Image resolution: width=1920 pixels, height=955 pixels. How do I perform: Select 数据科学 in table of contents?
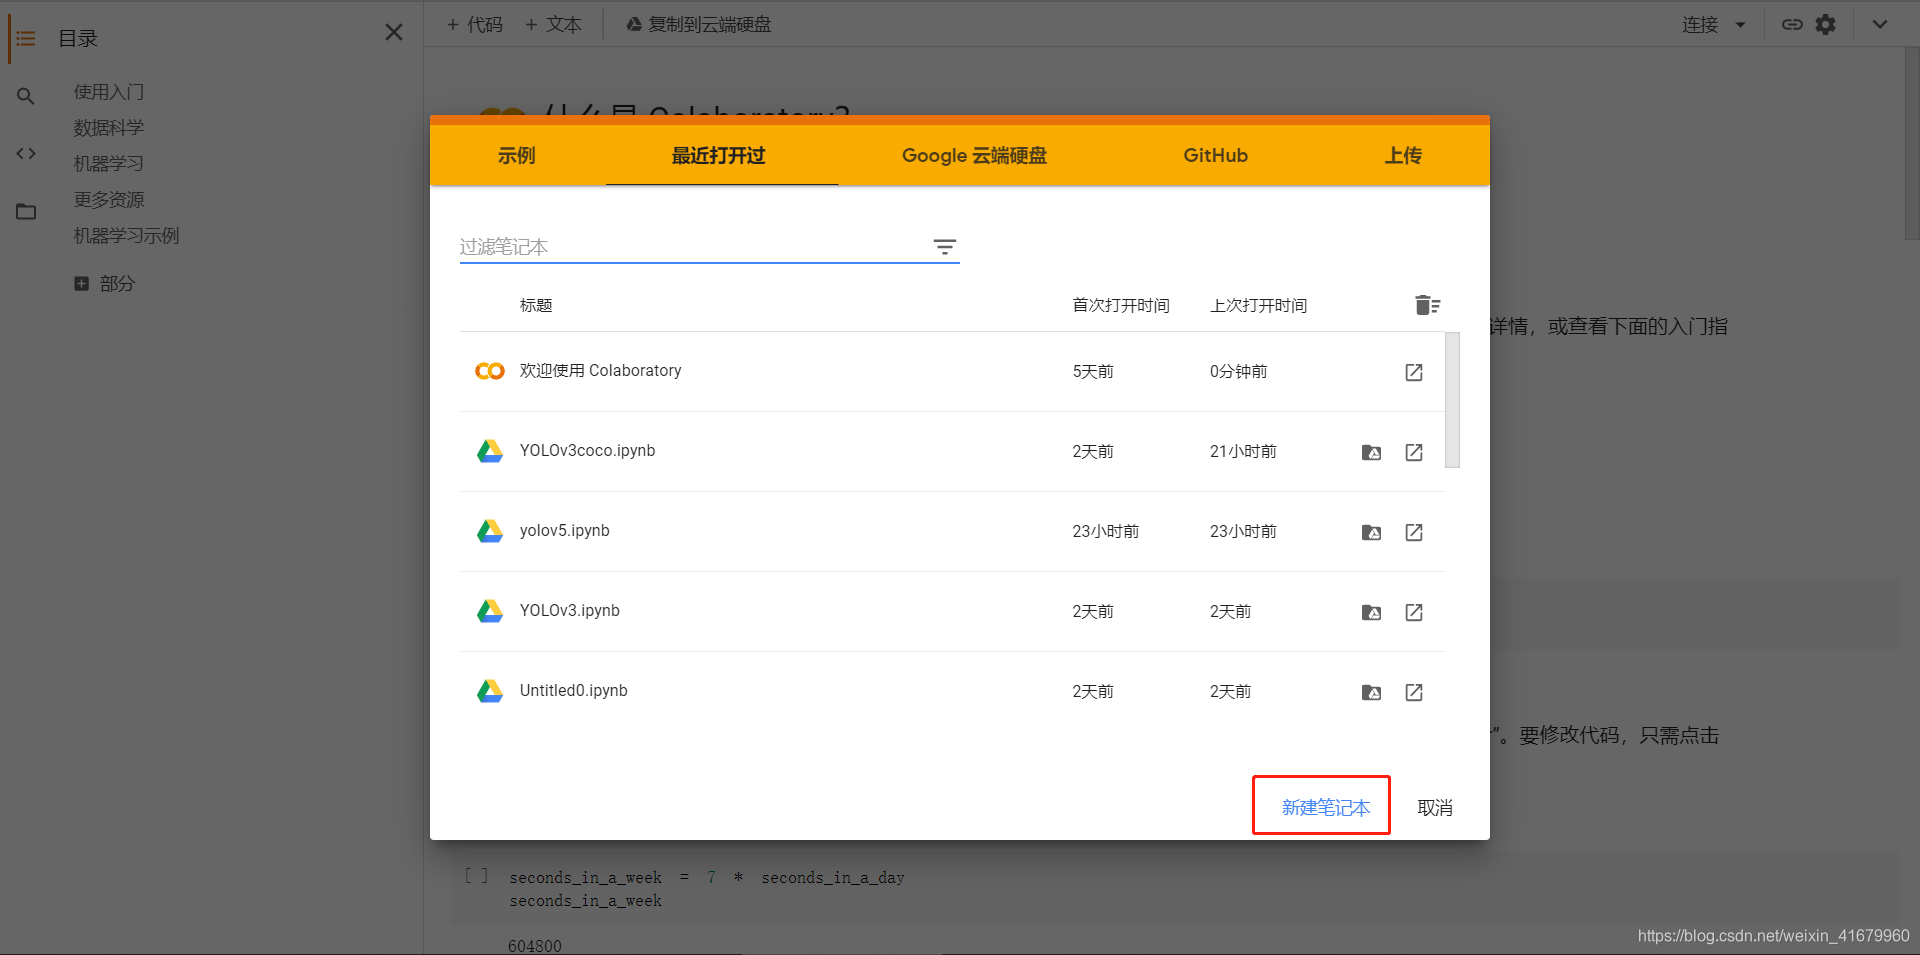click(x=109, y=128)
